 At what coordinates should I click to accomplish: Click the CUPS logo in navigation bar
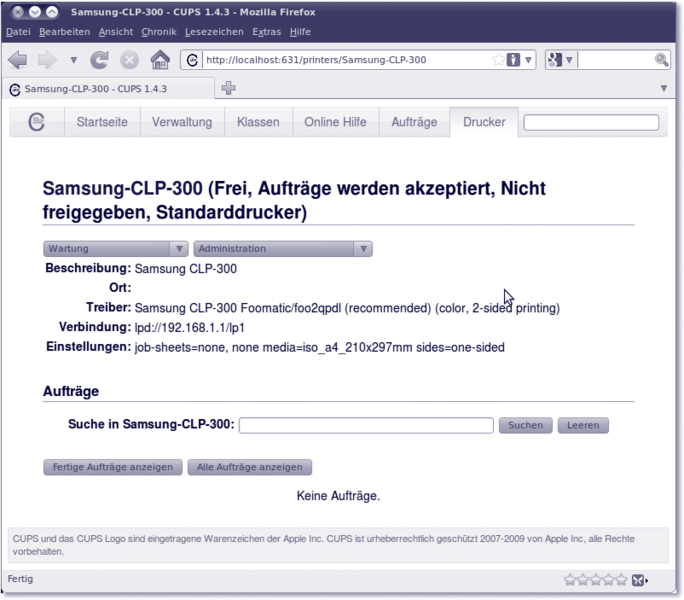click(37, 123)
